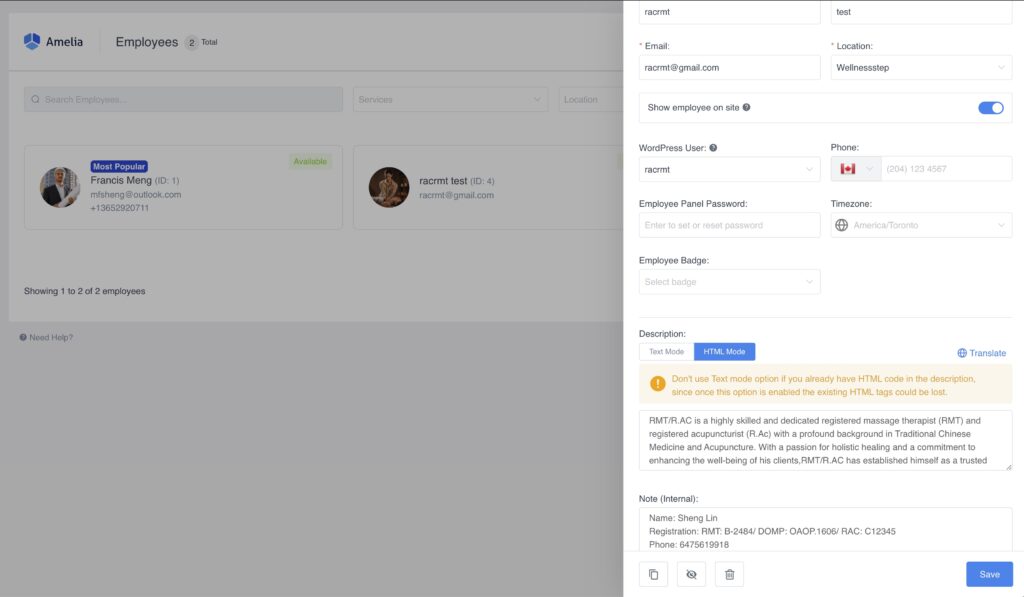This screenshot has height=597, width=1024.
Task: Click the Amelia logo icon
Action: pos(32,42)
